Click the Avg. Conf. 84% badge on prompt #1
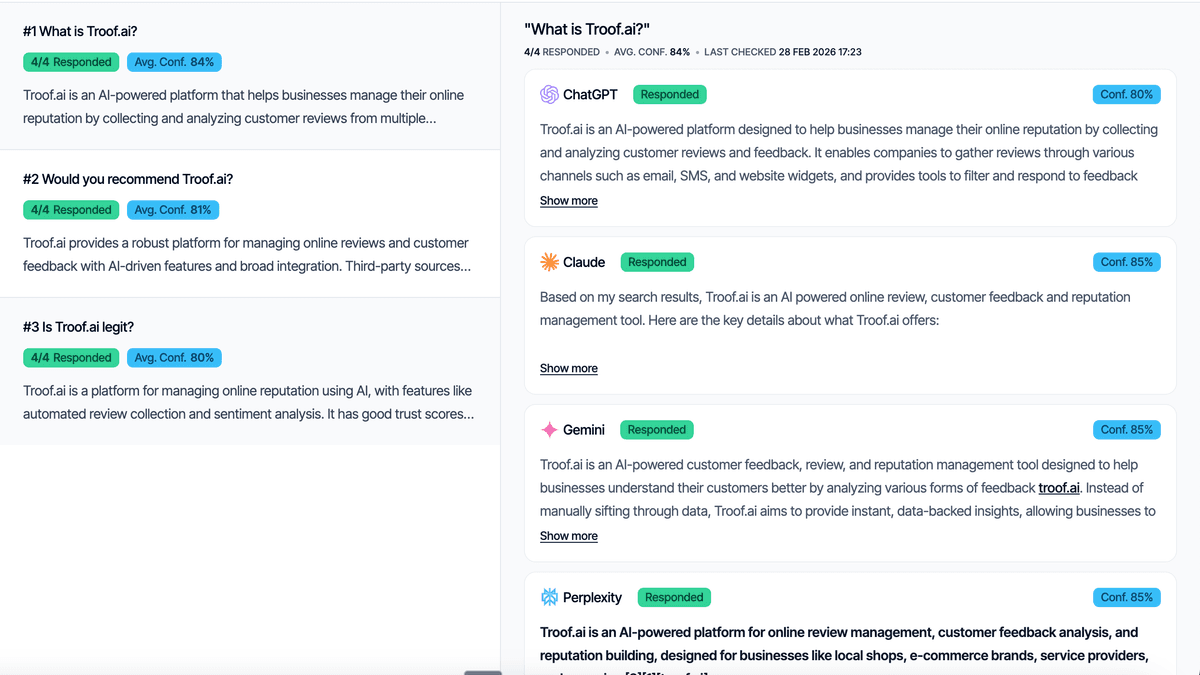Screen dimensions: 1200x675 (x=174, y=61)
